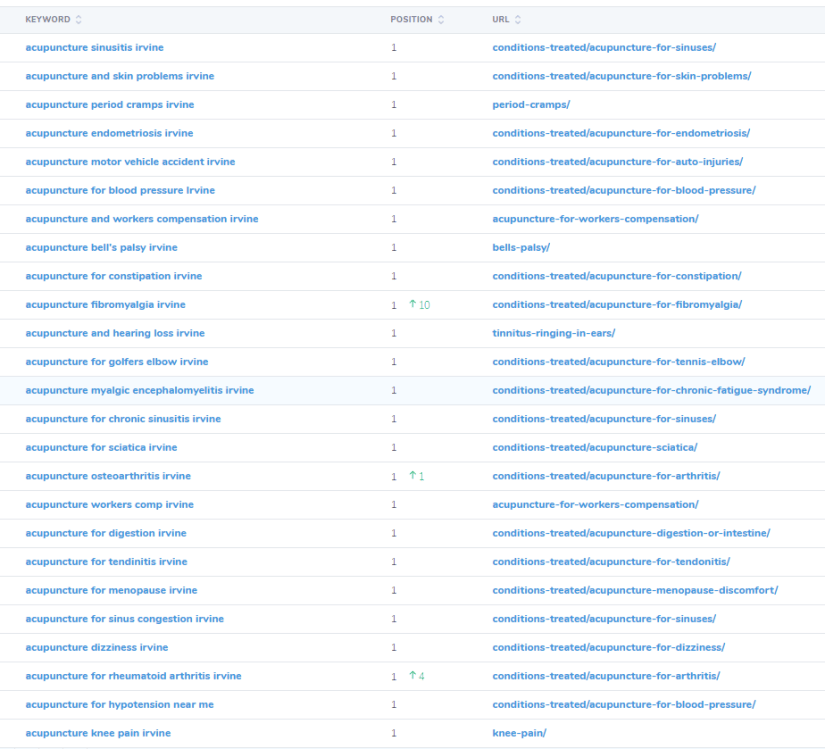Open keyword 'acupuncture dizziness irvine'

(x=97, y=647)
